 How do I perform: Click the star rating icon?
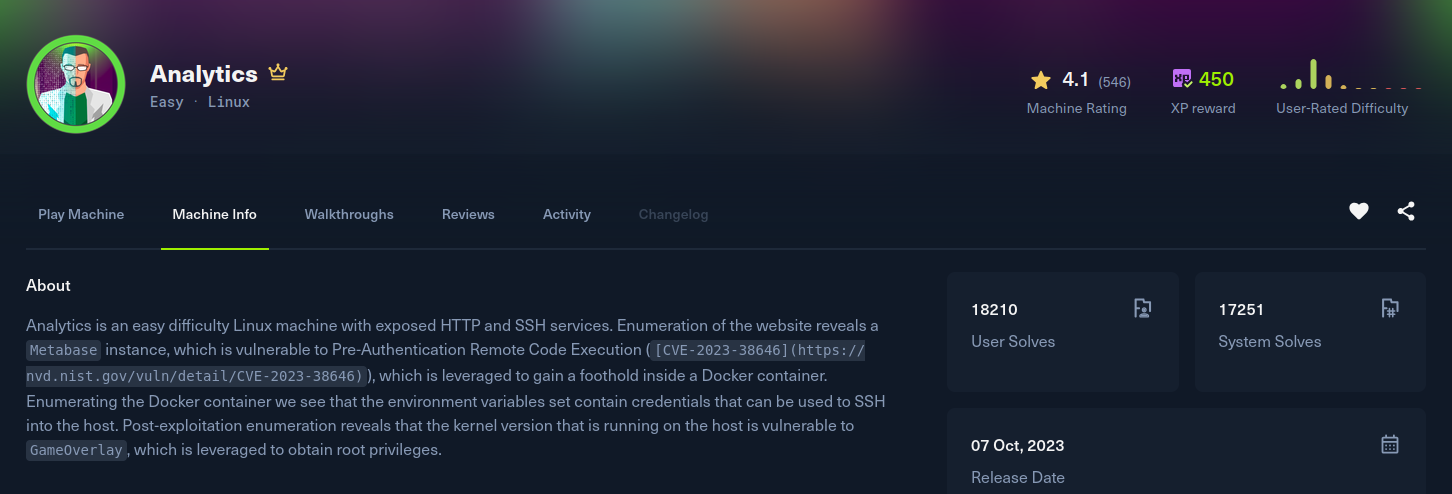click(1041, 79)
